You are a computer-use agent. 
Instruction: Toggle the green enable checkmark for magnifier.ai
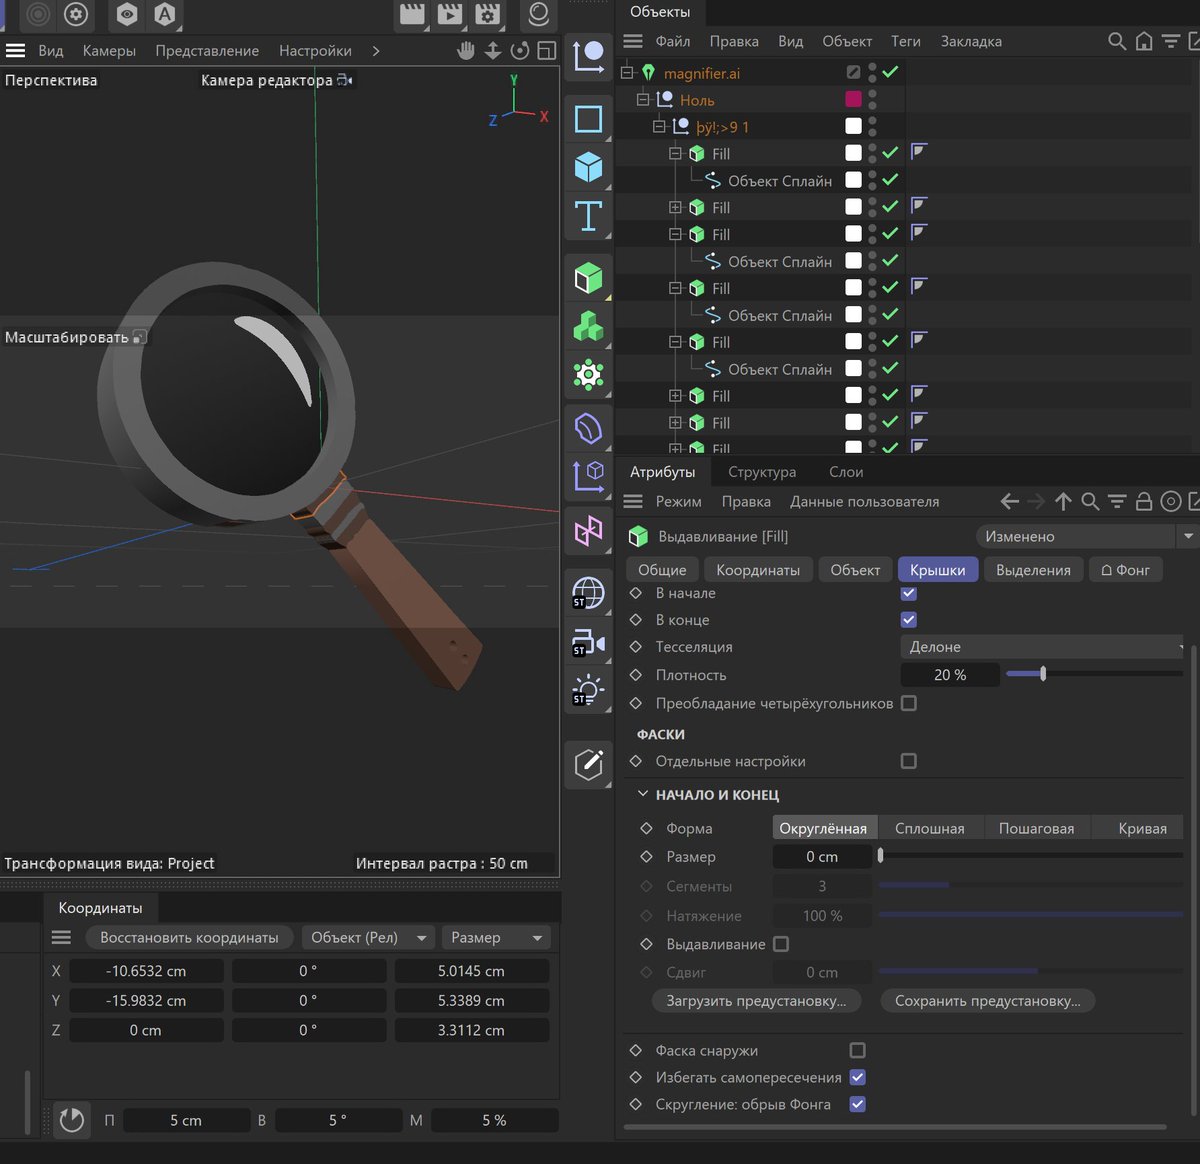[x=890, y=72]
